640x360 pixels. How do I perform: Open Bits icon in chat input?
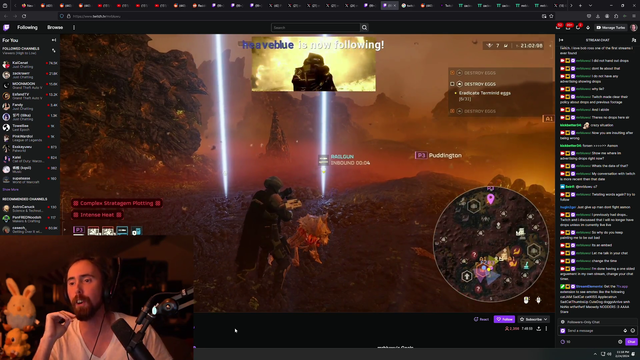625,331
